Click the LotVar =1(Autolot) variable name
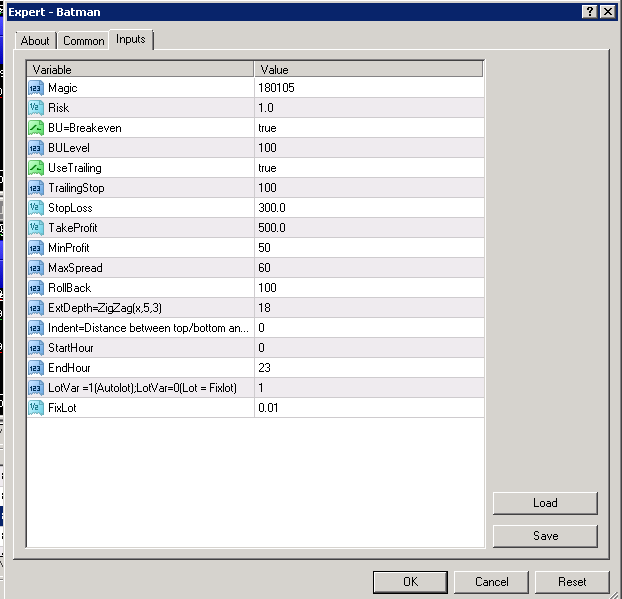This screenshot has width=622, height=599. [x=142, y=388]
